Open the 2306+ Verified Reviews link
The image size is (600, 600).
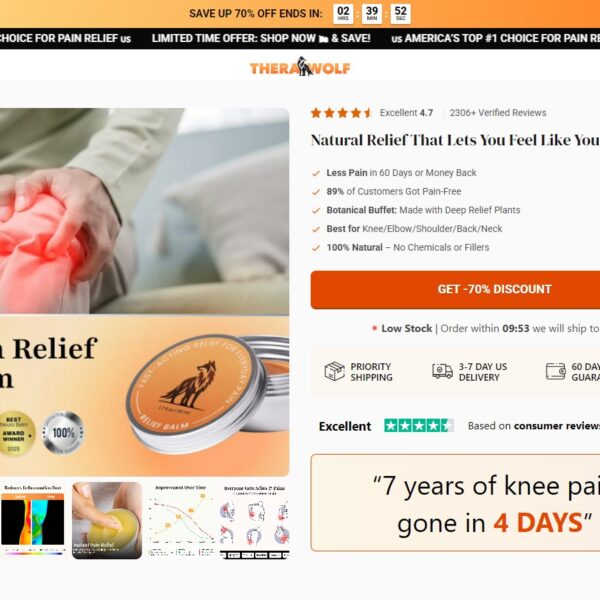[498, 113]
